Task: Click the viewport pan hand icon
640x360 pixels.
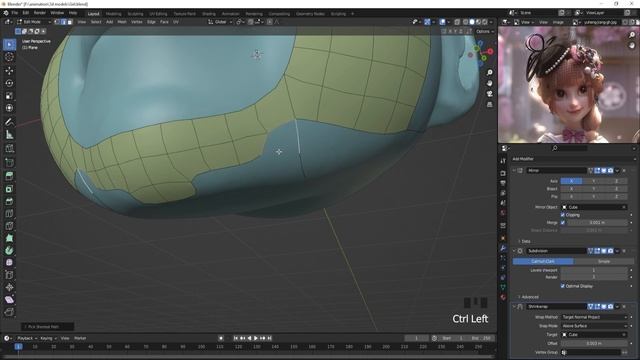Action: 489,83
